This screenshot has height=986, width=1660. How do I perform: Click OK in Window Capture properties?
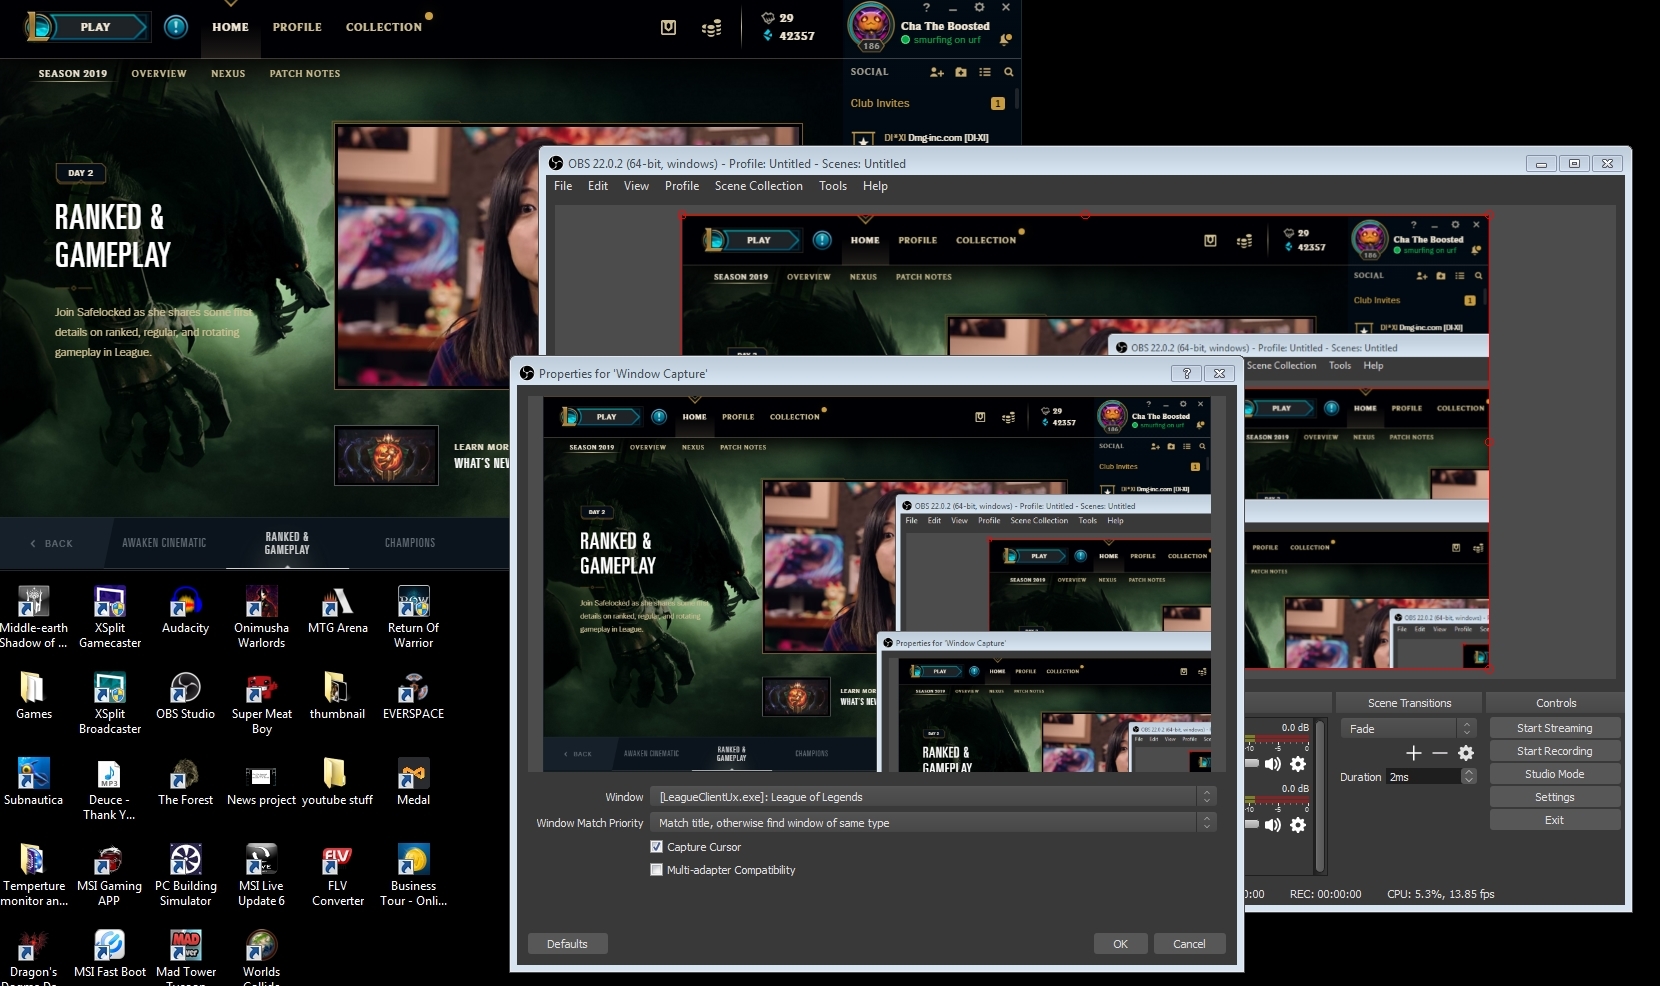(x=1120, y=944)
